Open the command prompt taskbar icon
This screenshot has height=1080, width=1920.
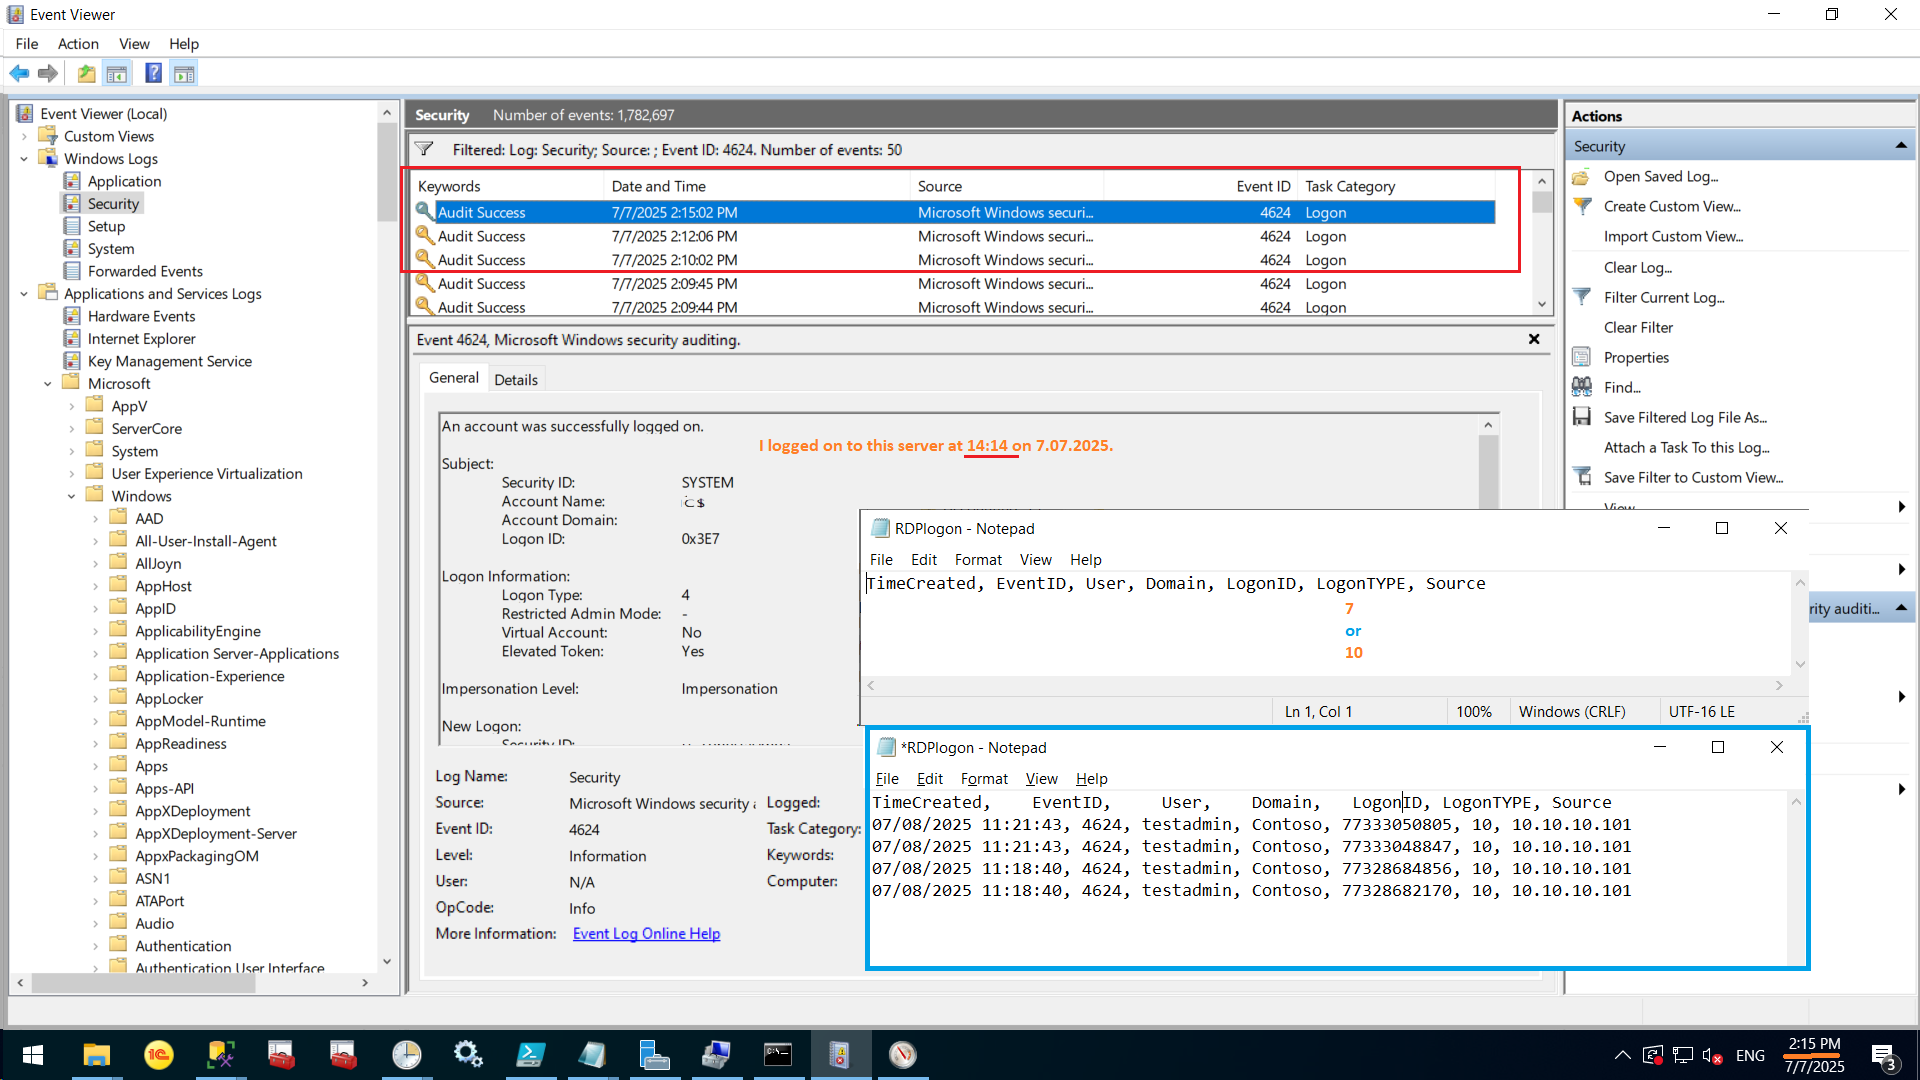778,1054
